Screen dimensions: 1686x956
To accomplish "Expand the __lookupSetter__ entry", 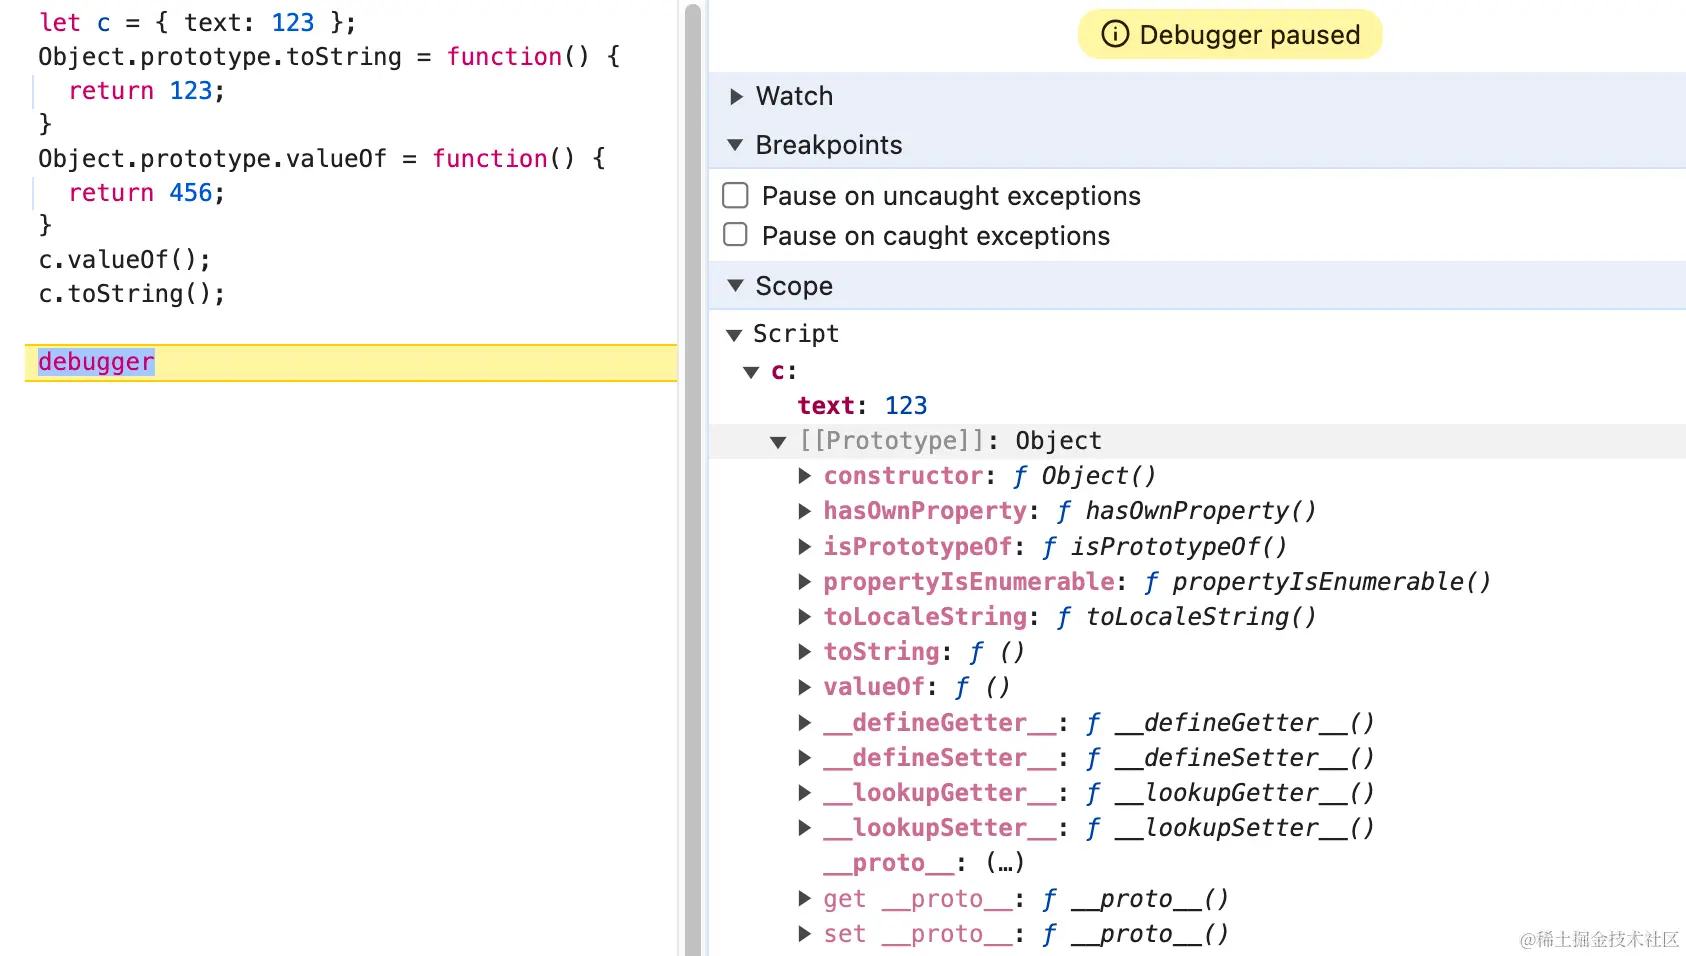I will click(x=805, y=828).
